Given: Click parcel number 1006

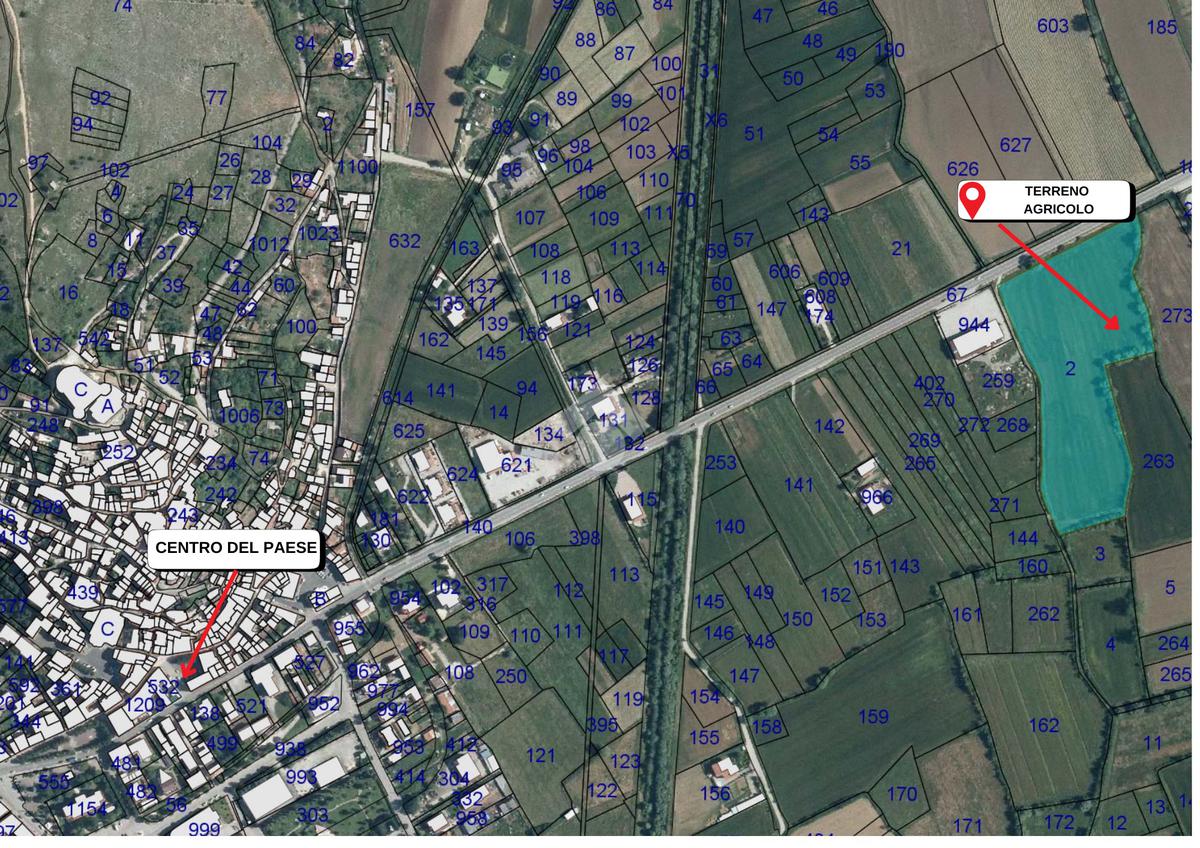Looking at the screenshot, I should [239, 415].
